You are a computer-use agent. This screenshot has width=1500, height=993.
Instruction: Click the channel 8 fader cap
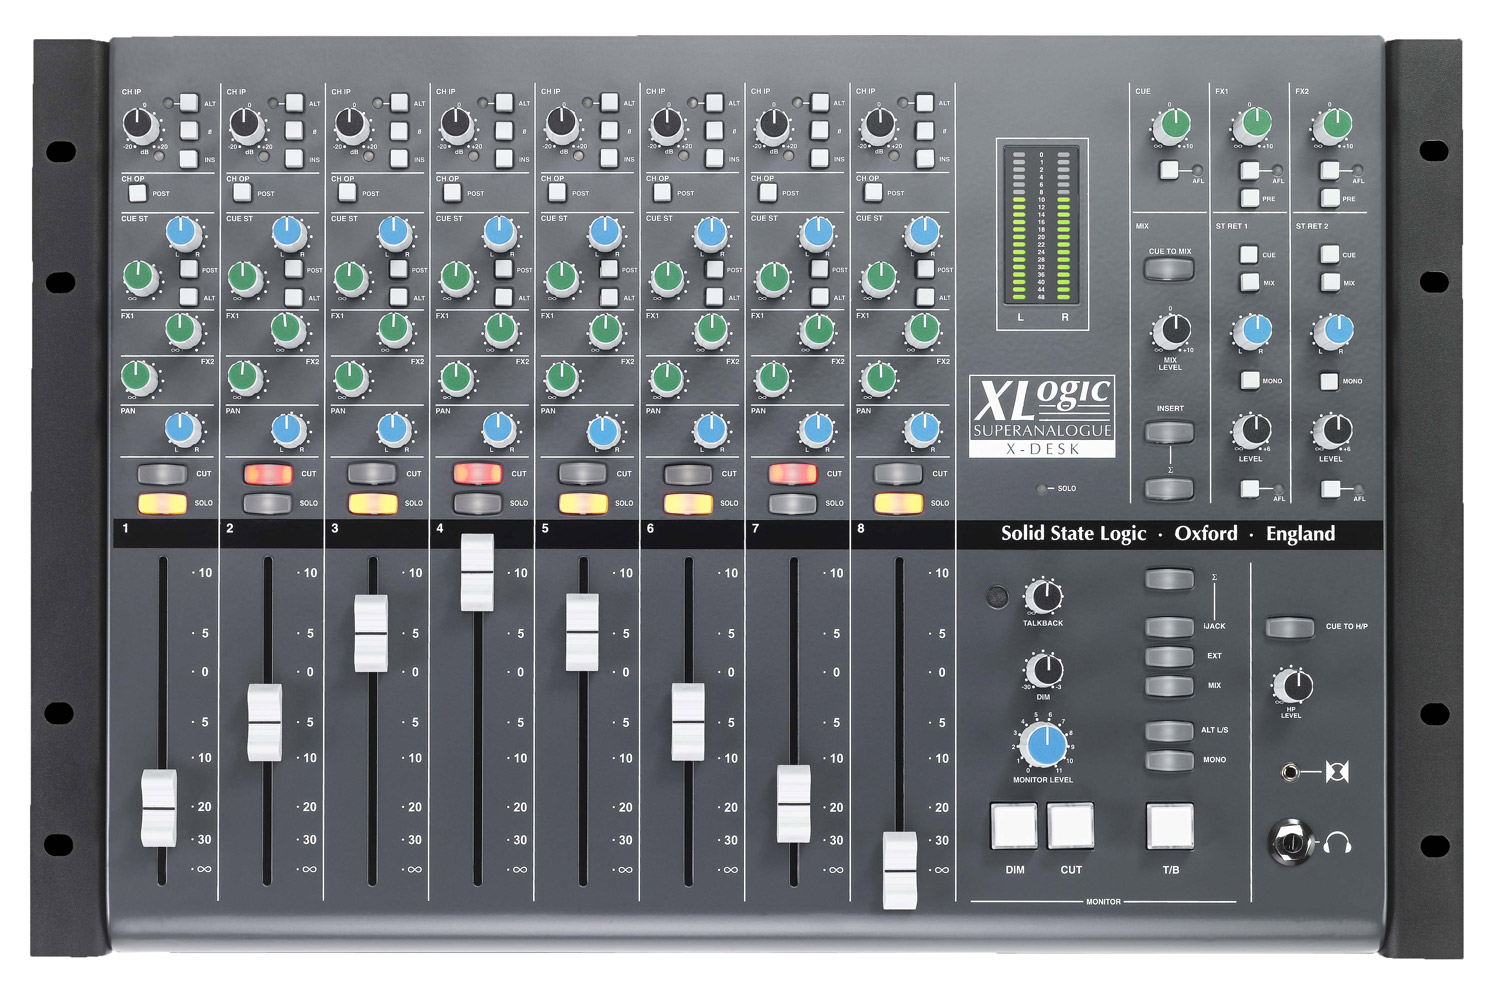(x=900, y=870)
